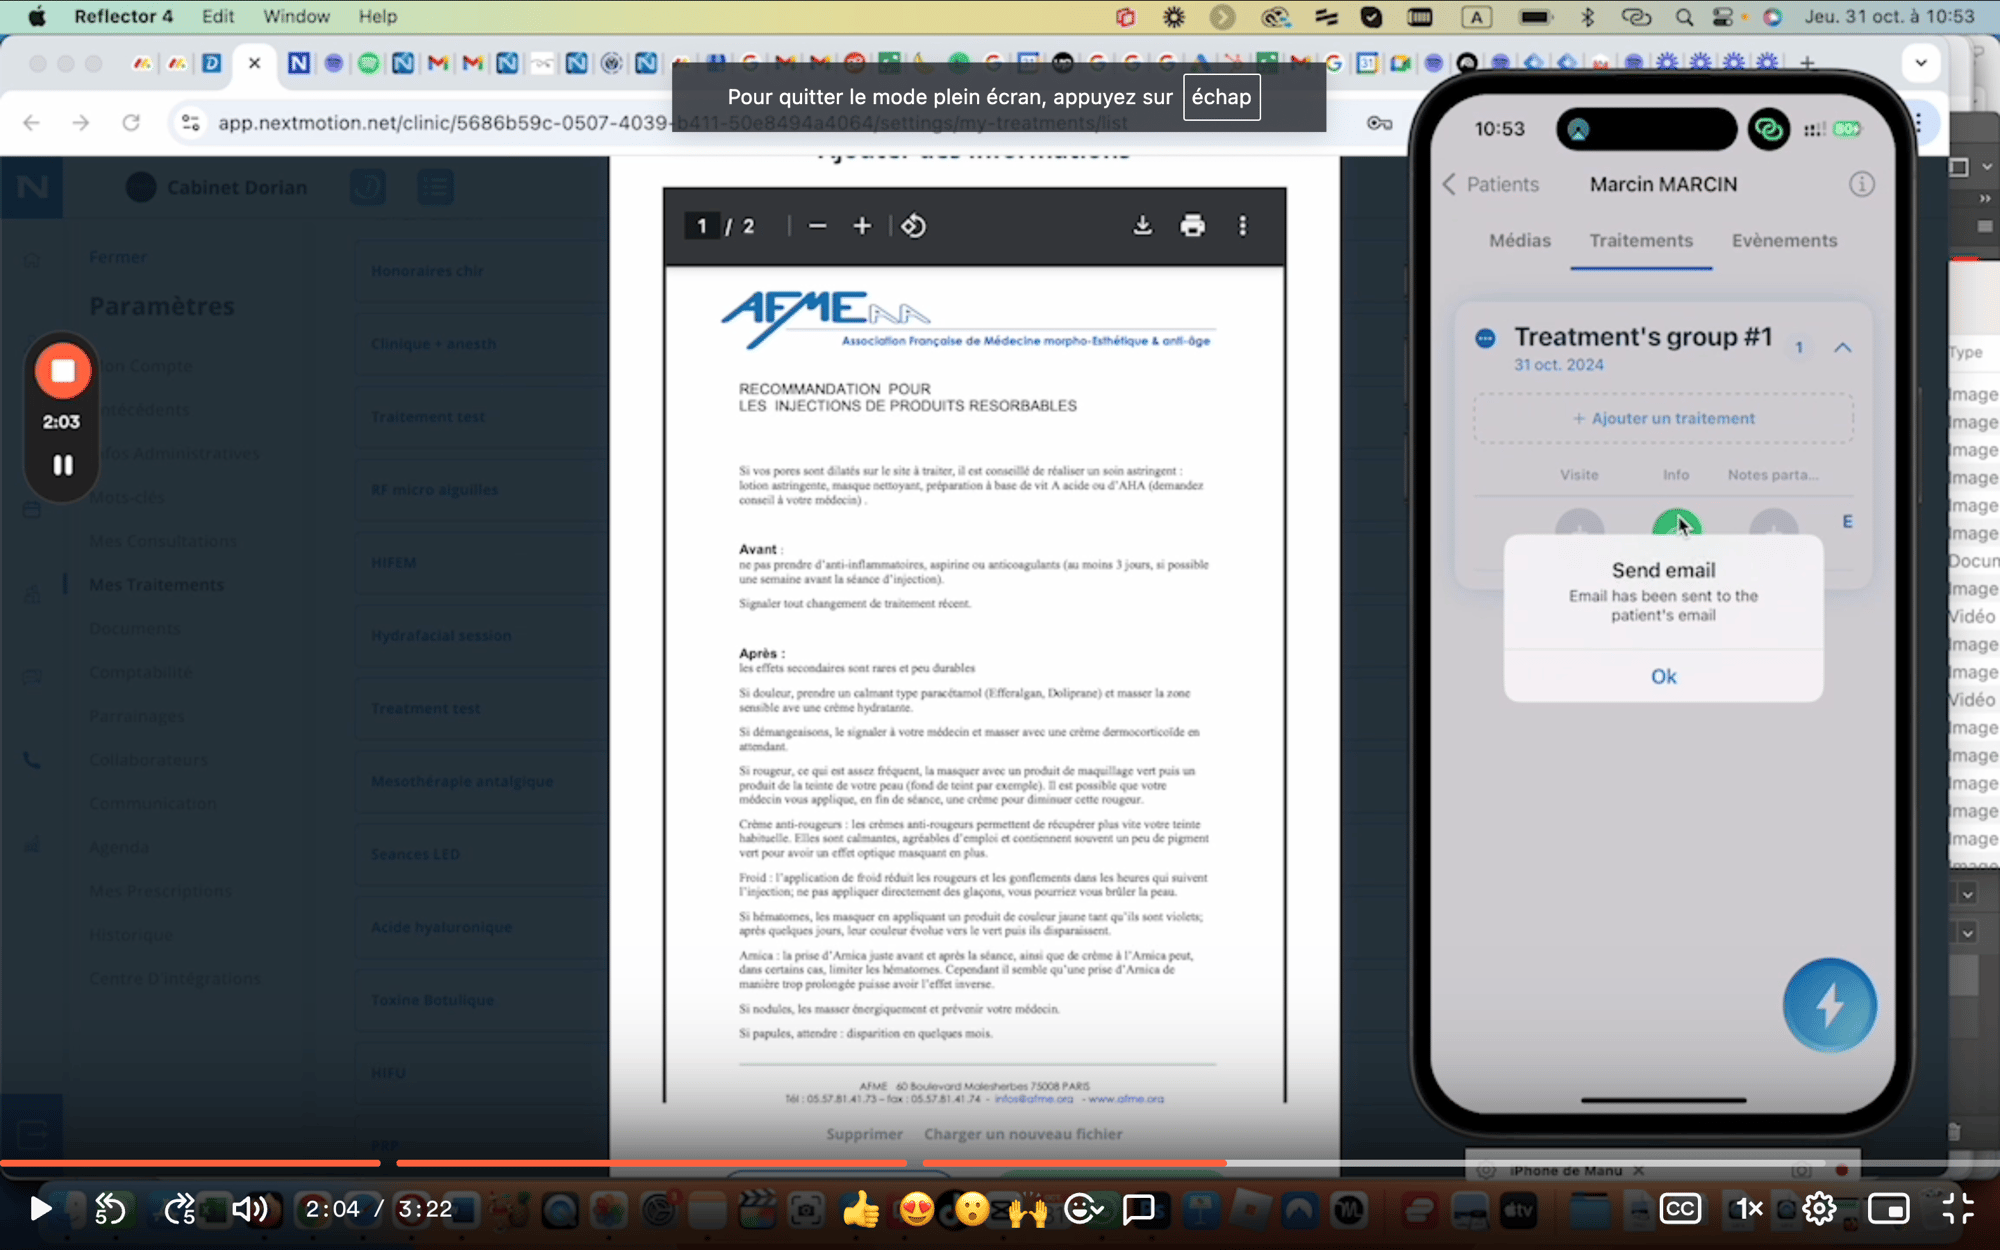
Task: React with surprised face emoji
Action: coord(971,1209)
